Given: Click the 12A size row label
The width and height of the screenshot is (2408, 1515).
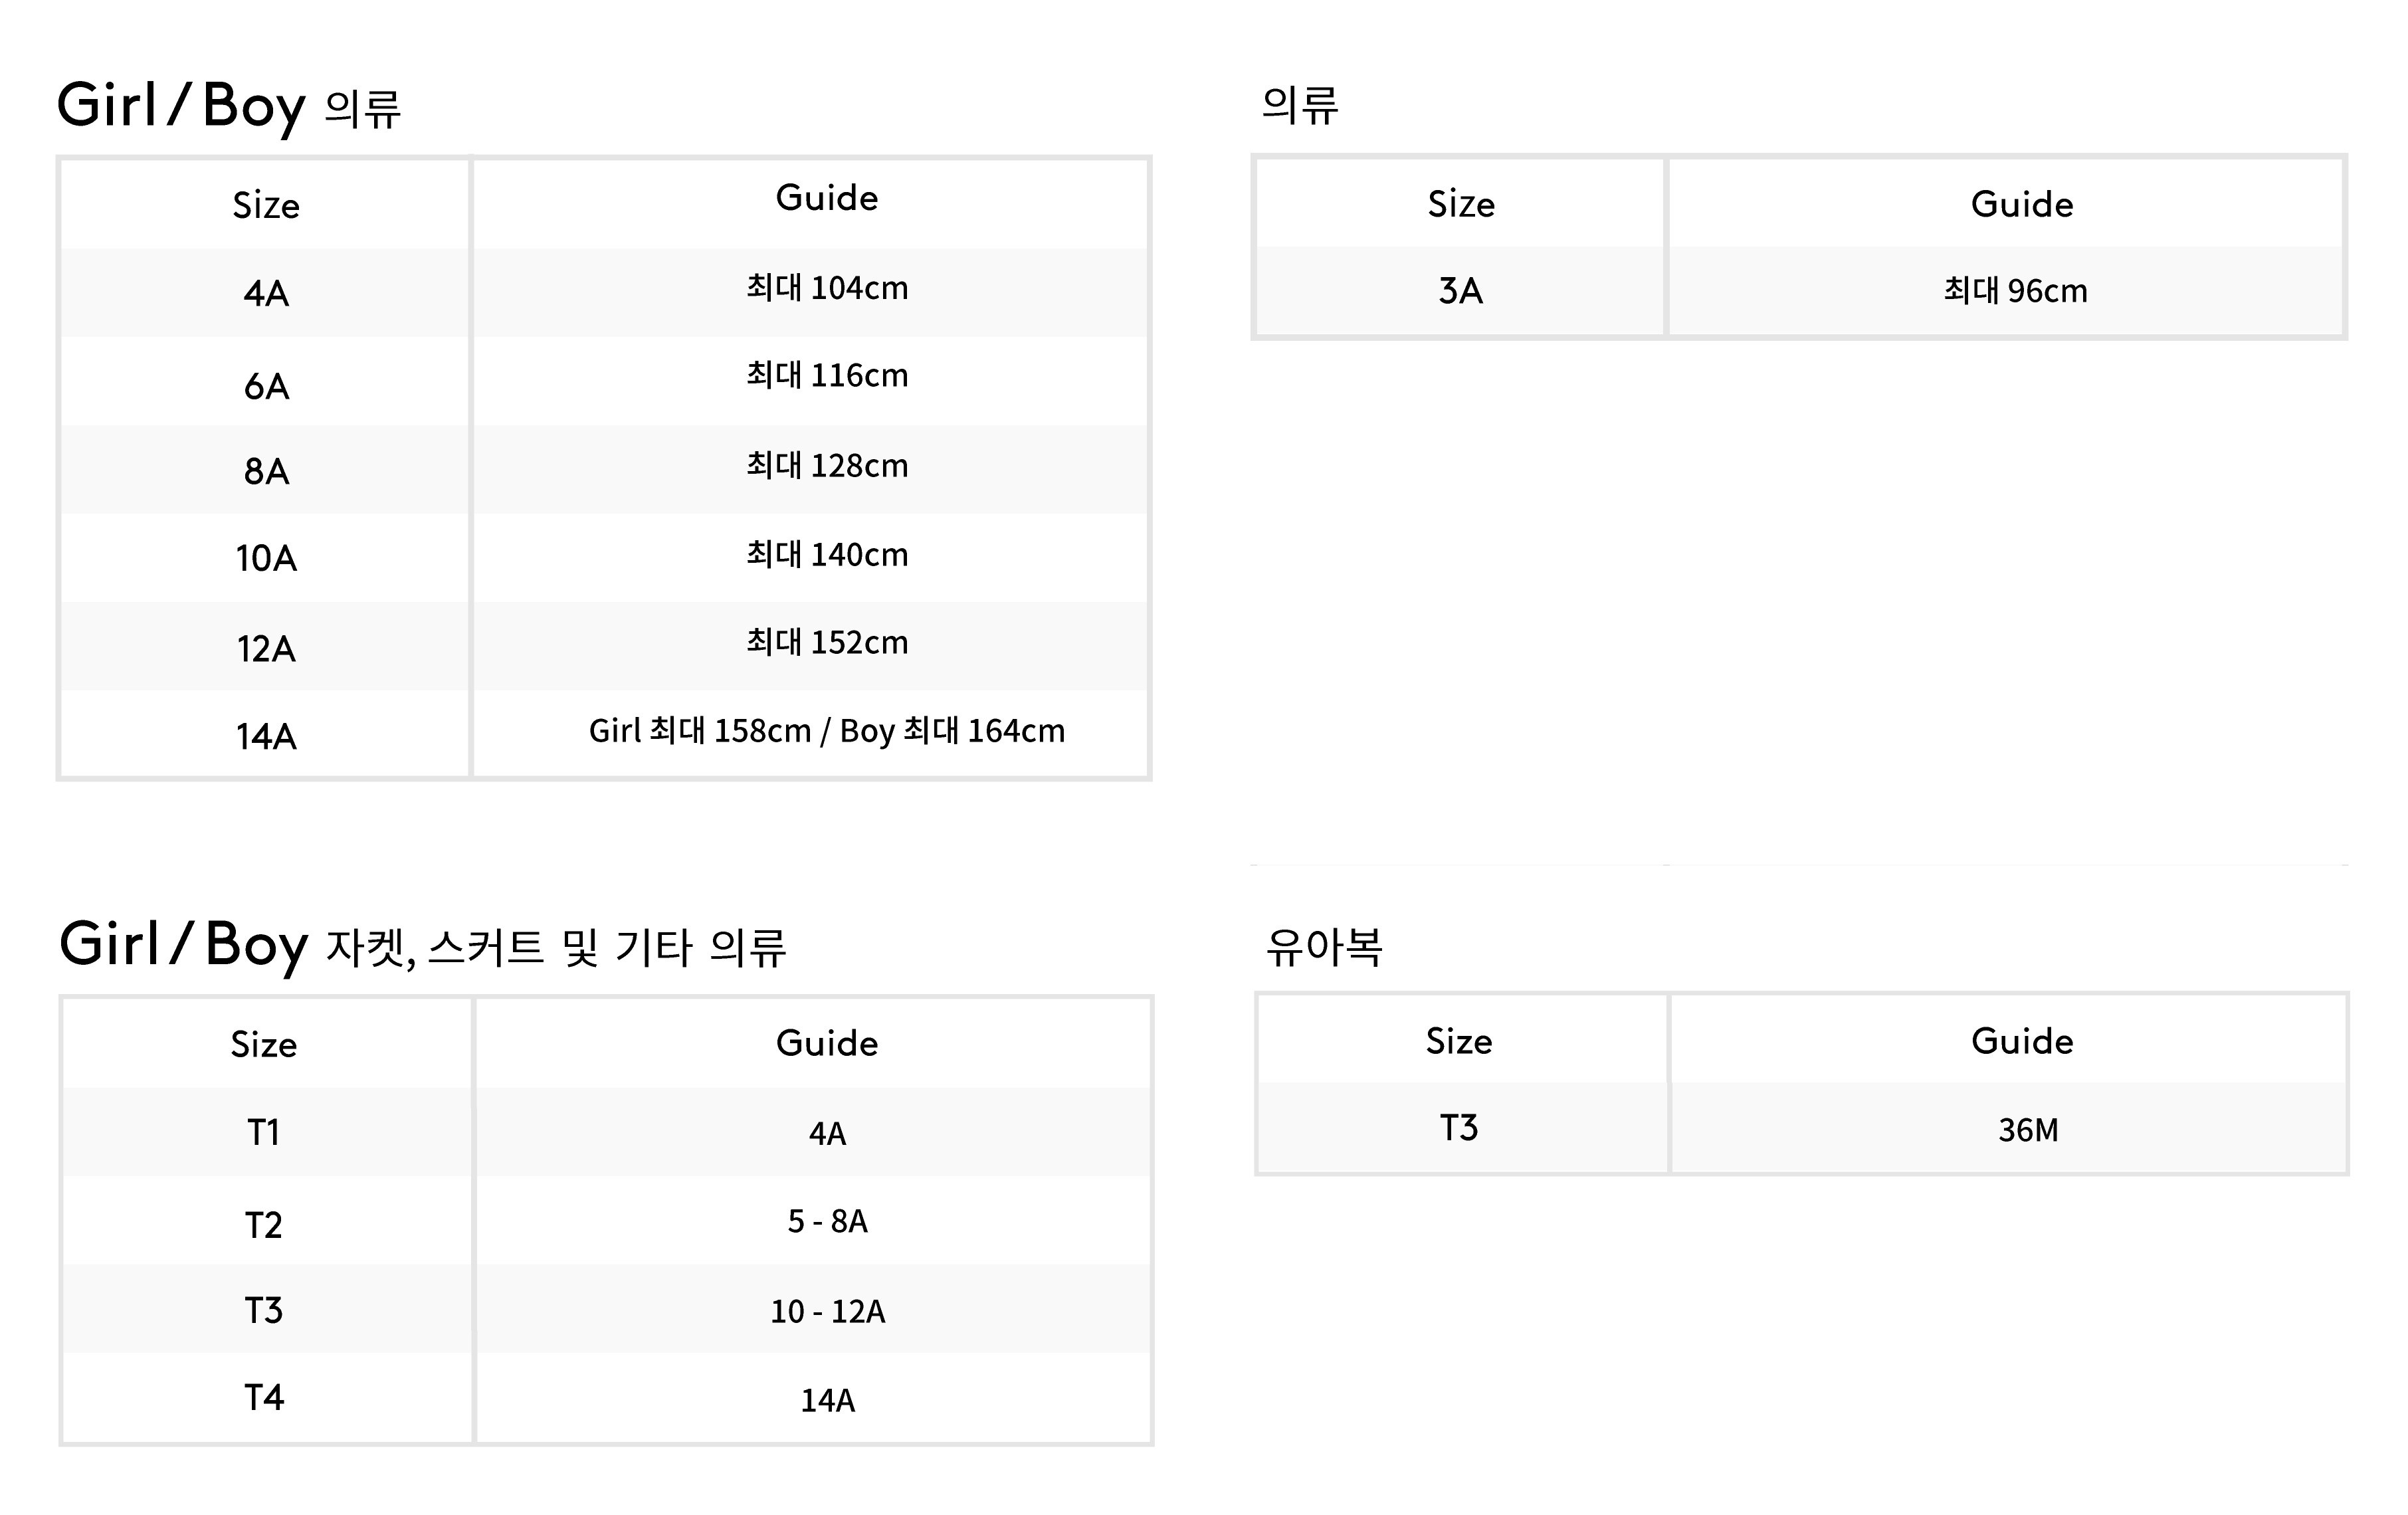Looking at the screenshot, I should pyautogui.click(x=266, y=649).
